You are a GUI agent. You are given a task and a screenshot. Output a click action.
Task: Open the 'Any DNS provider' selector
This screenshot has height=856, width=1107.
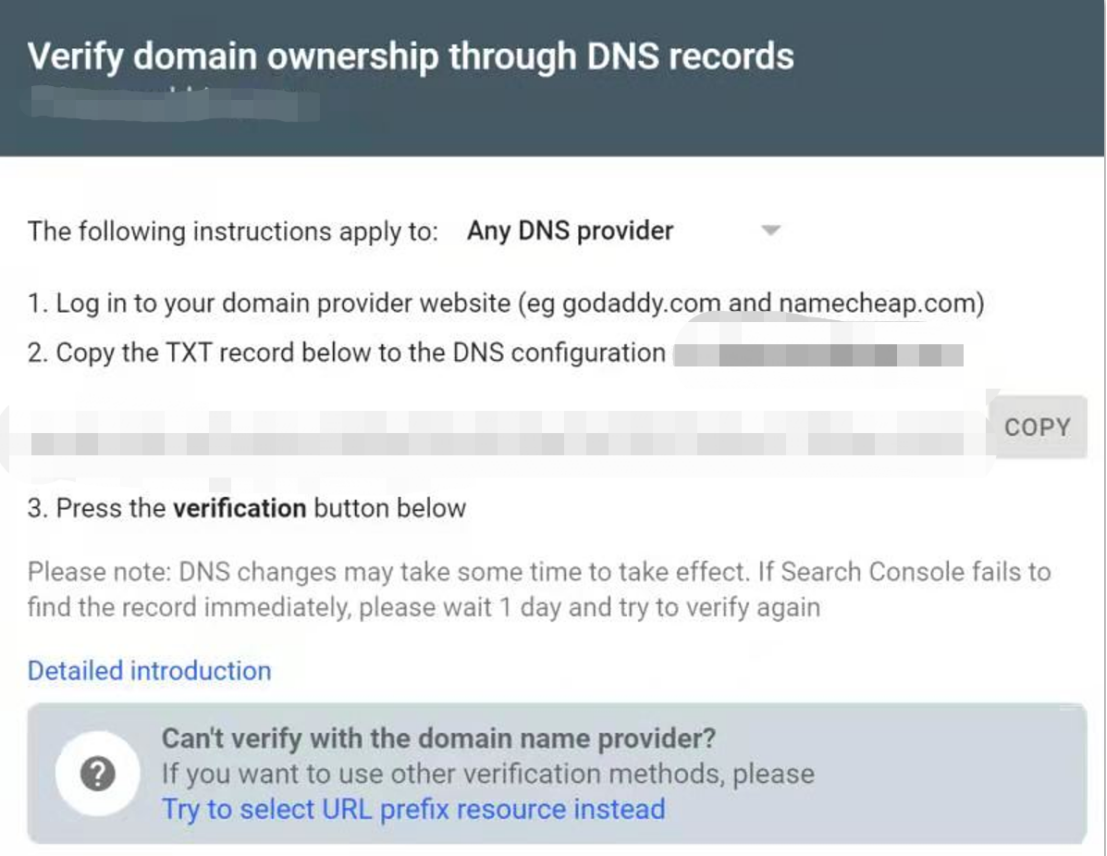pyautogui.click(x=623, y=231)
